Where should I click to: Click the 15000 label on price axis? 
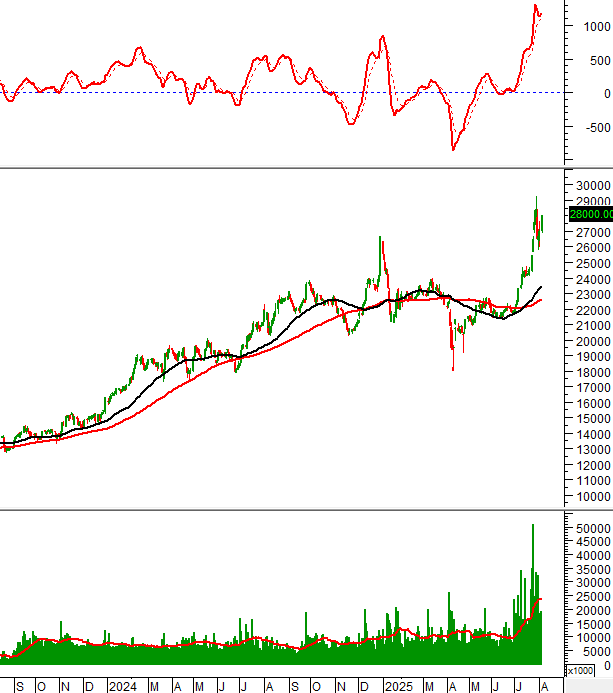(x=594, y=419)
